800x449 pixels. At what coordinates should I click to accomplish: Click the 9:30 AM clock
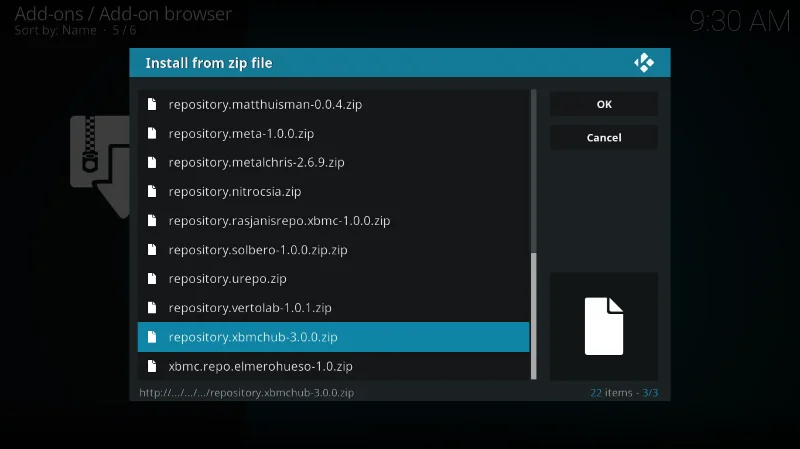(740, 21)
